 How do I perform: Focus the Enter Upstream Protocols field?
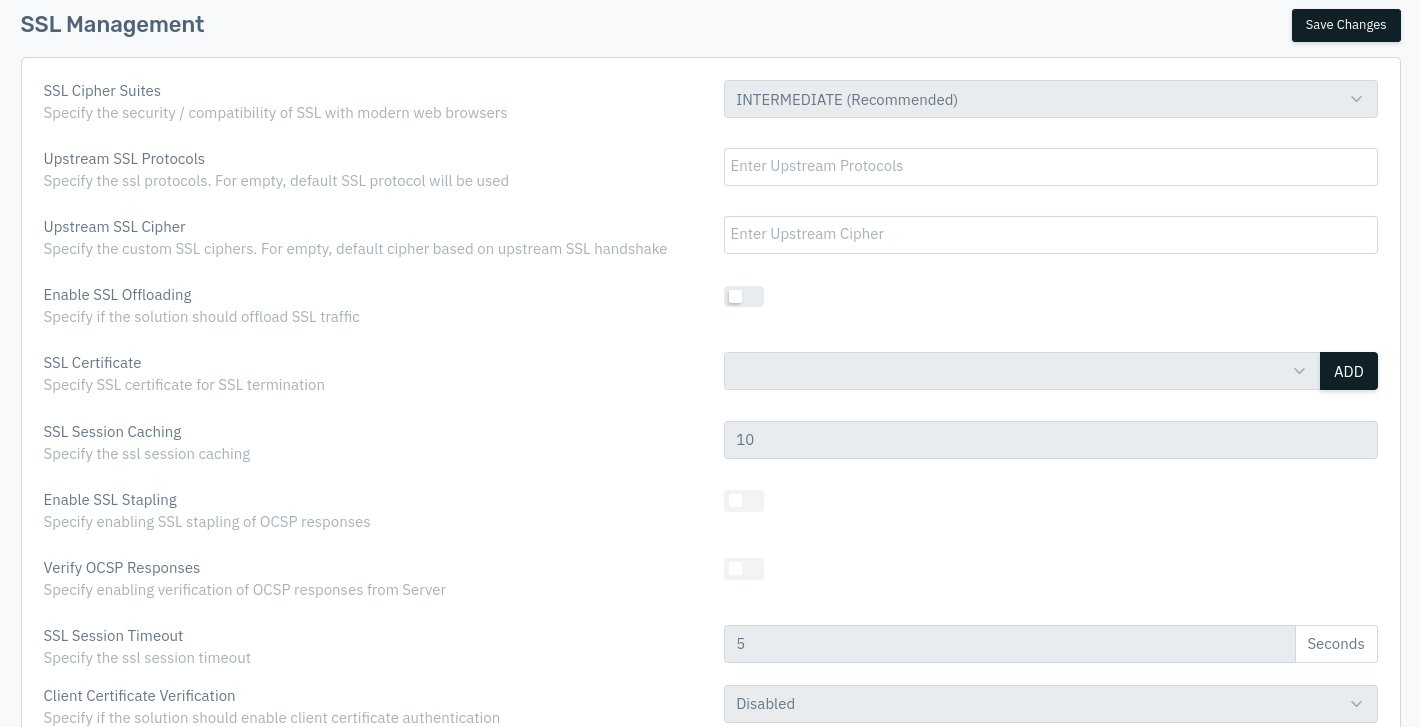(x=1050, y=167)
